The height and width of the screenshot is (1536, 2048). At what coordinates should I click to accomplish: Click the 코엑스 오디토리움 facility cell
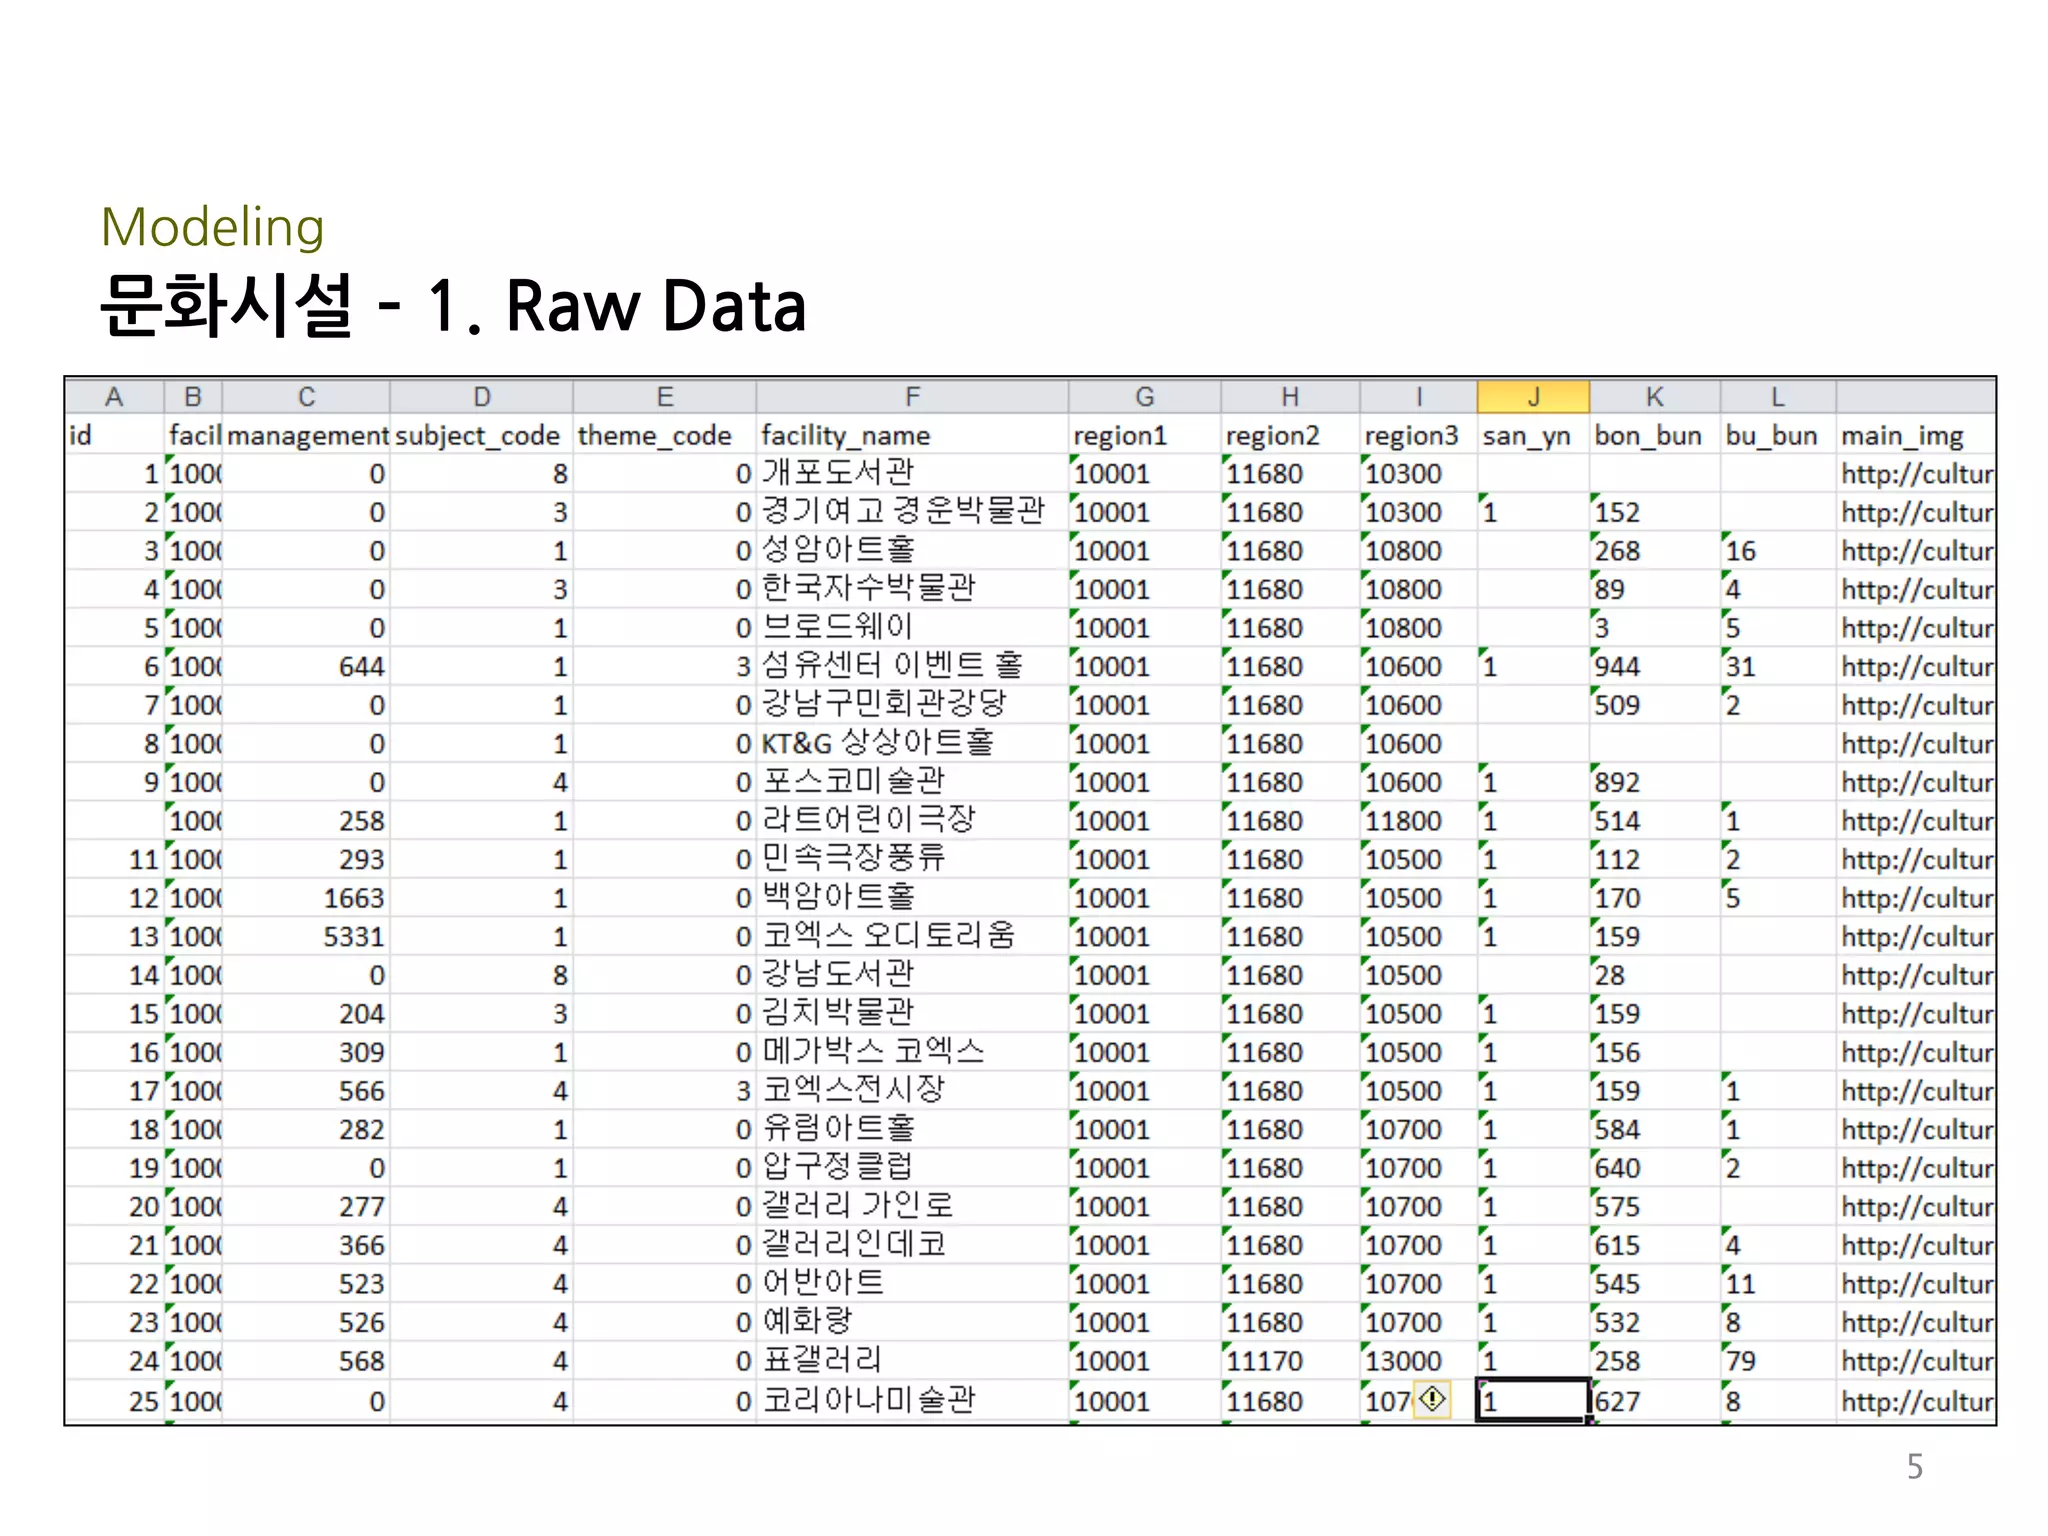coord(888,936)
